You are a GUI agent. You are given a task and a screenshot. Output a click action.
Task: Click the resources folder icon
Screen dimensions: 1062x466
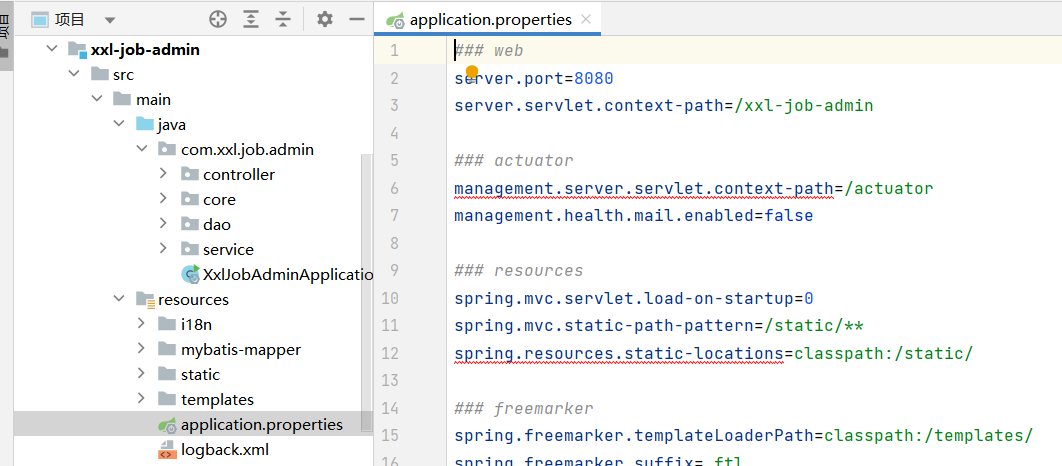(145, 299)
